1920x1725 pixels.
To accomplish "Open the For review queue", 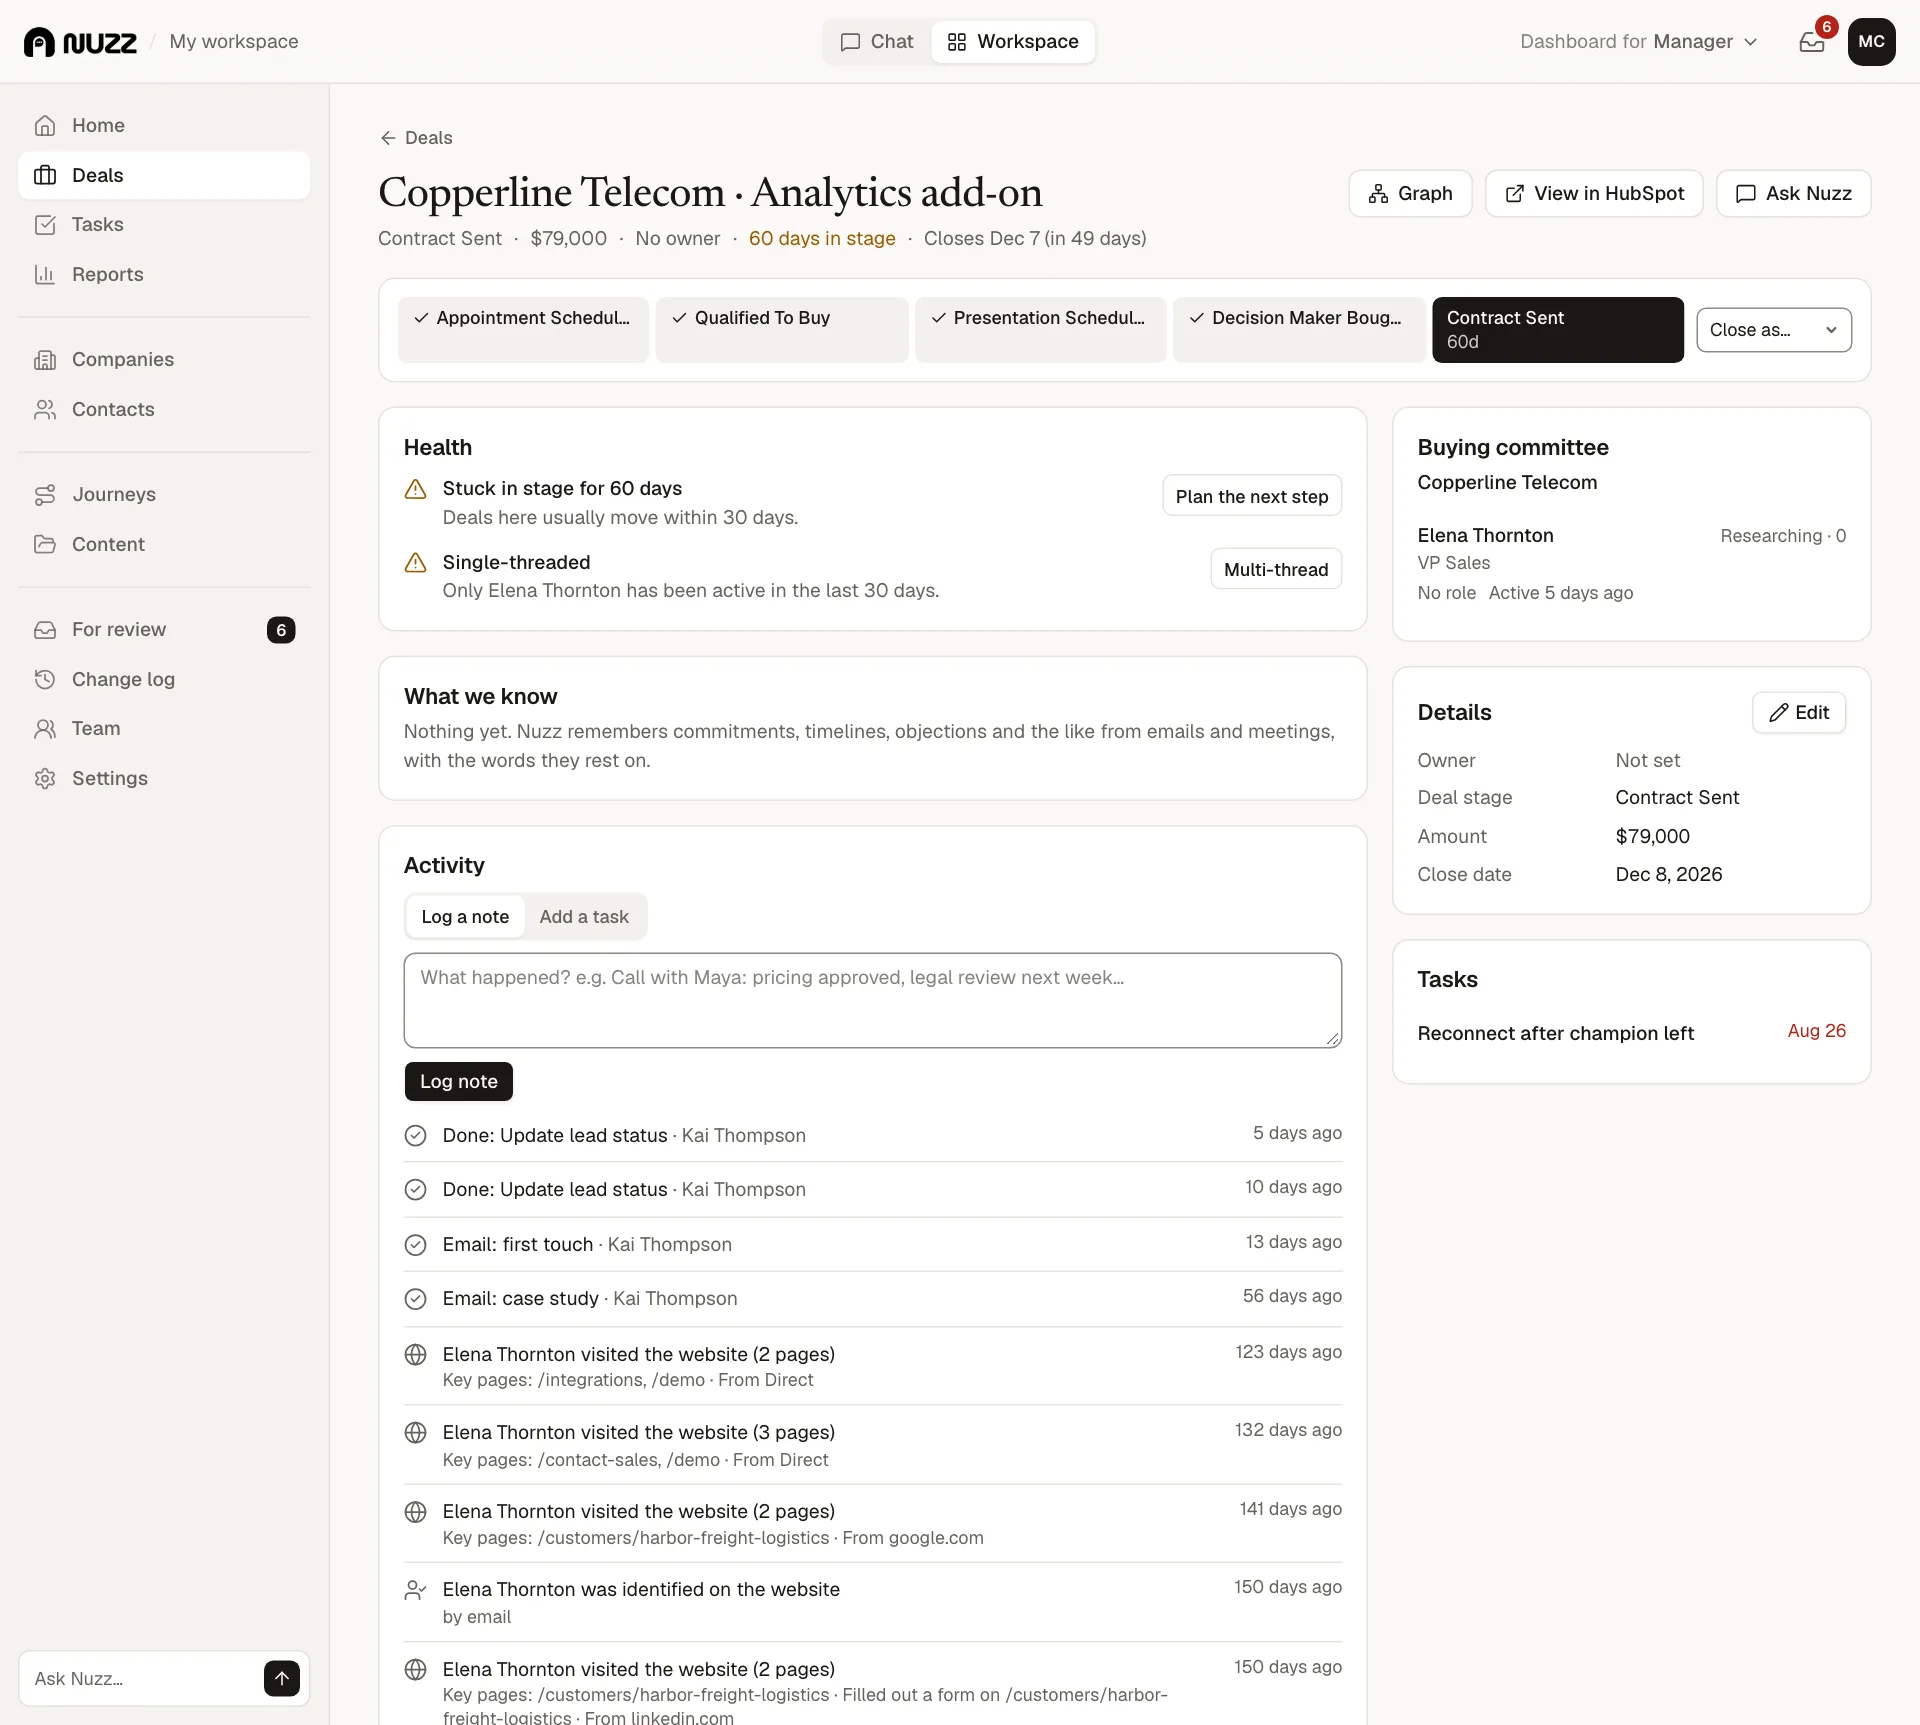I will coord(164,629).
